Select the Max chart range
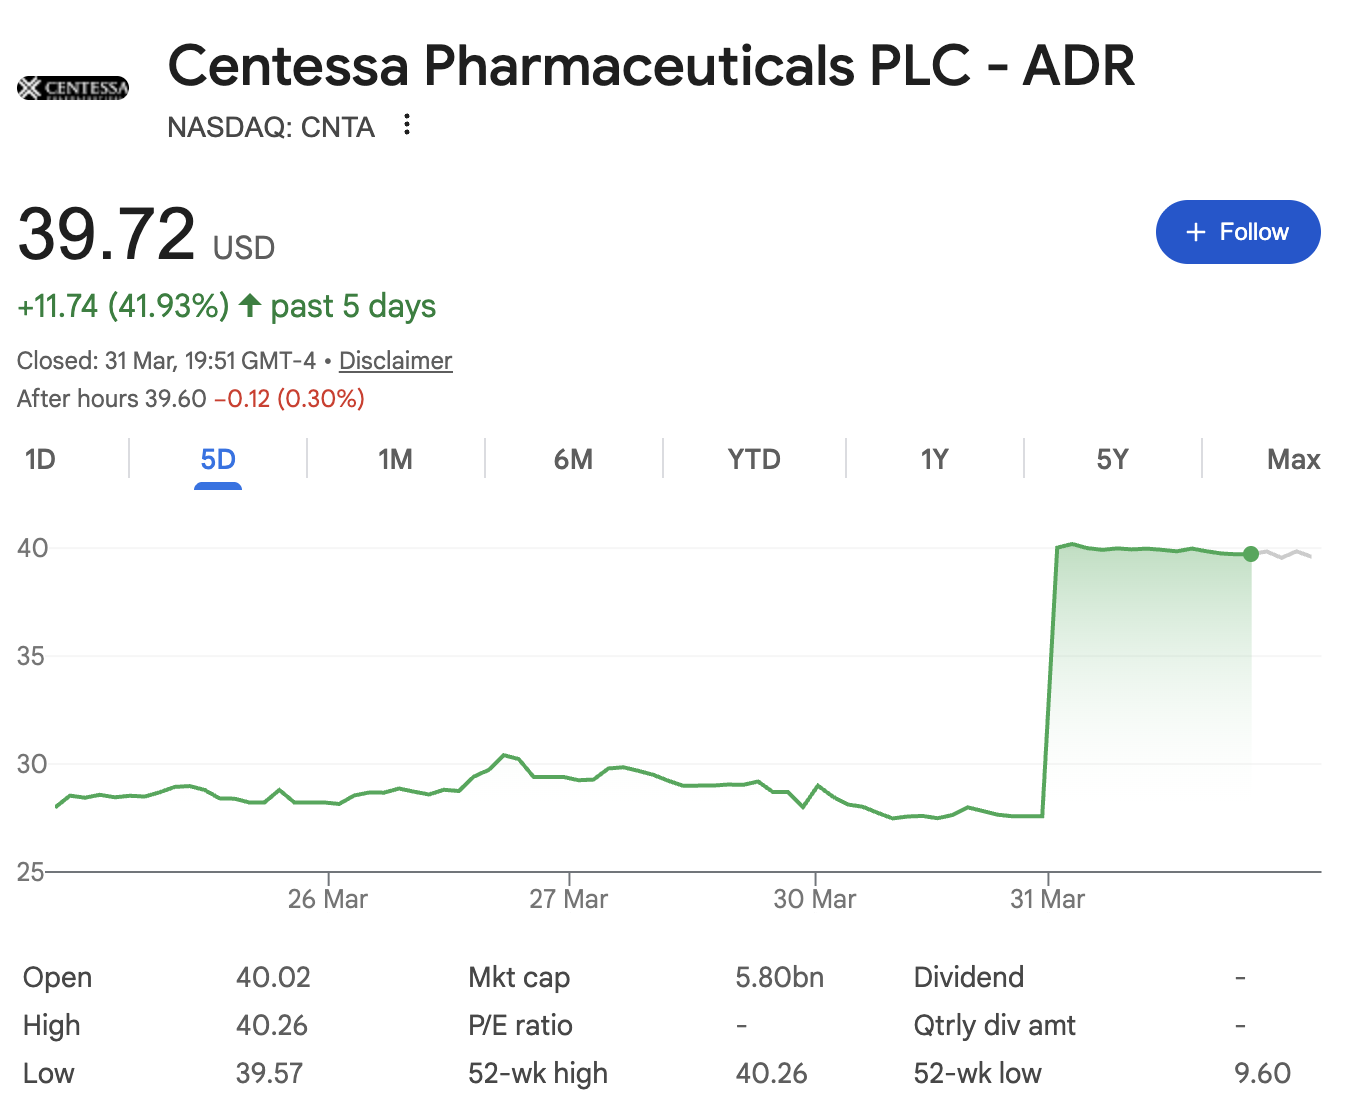Viewport: 1348px width, 1118px height. coord(1293,459)
